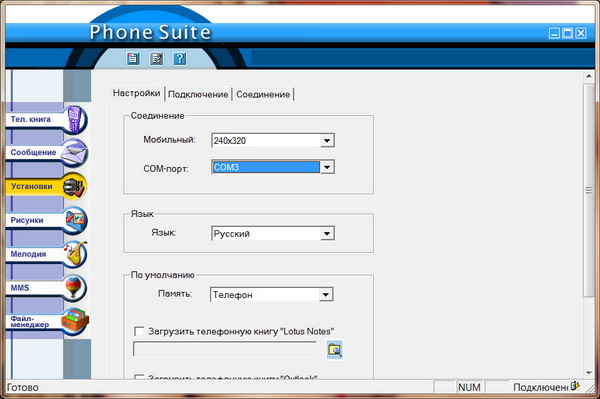Click the connection status icon in status bar

pyautogui.click(x=575, y=386)
